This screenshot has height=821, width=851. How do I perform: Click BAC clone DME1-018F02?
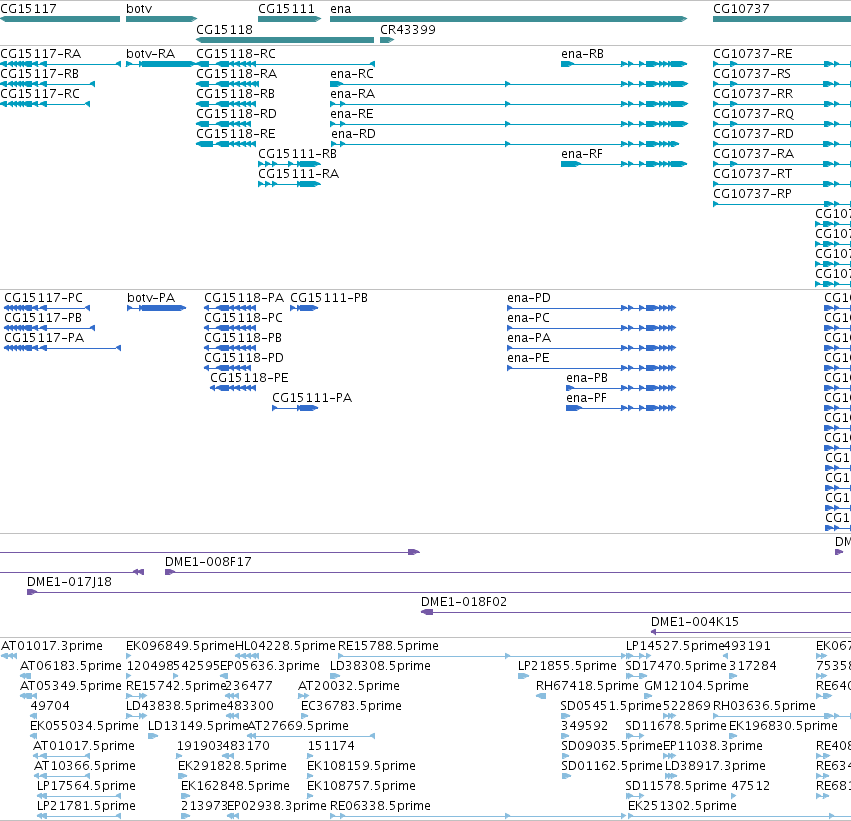(x=636, y=612)
